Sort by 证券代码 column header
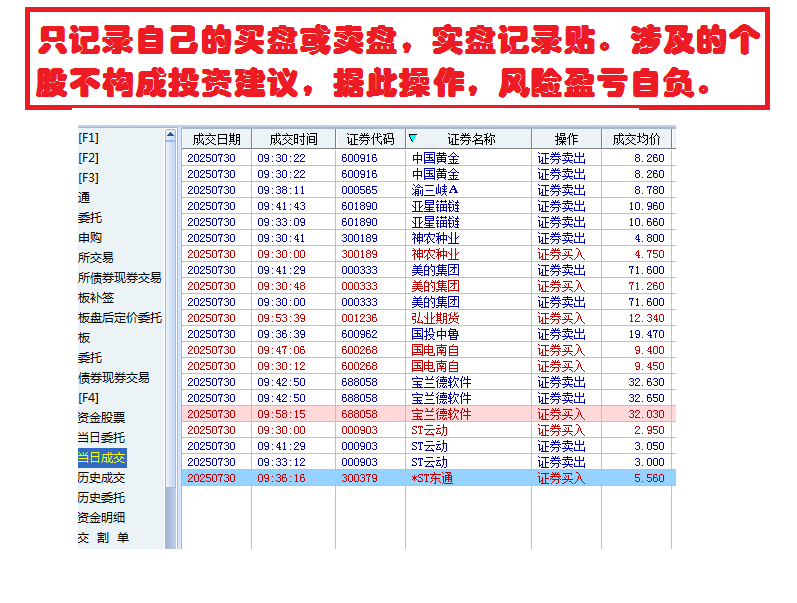797x603 pixels. coord(370,139)
